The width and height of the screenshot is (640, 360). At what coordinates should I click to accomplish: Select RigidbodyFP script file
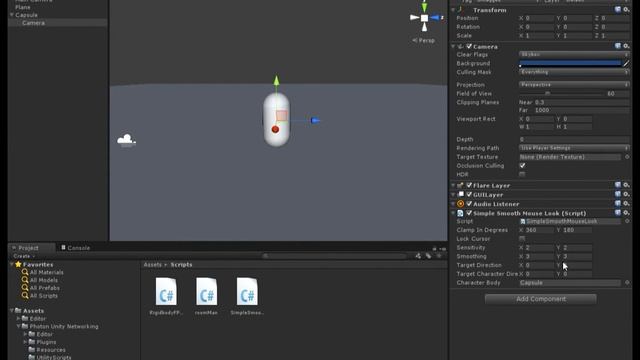(166, 297)
